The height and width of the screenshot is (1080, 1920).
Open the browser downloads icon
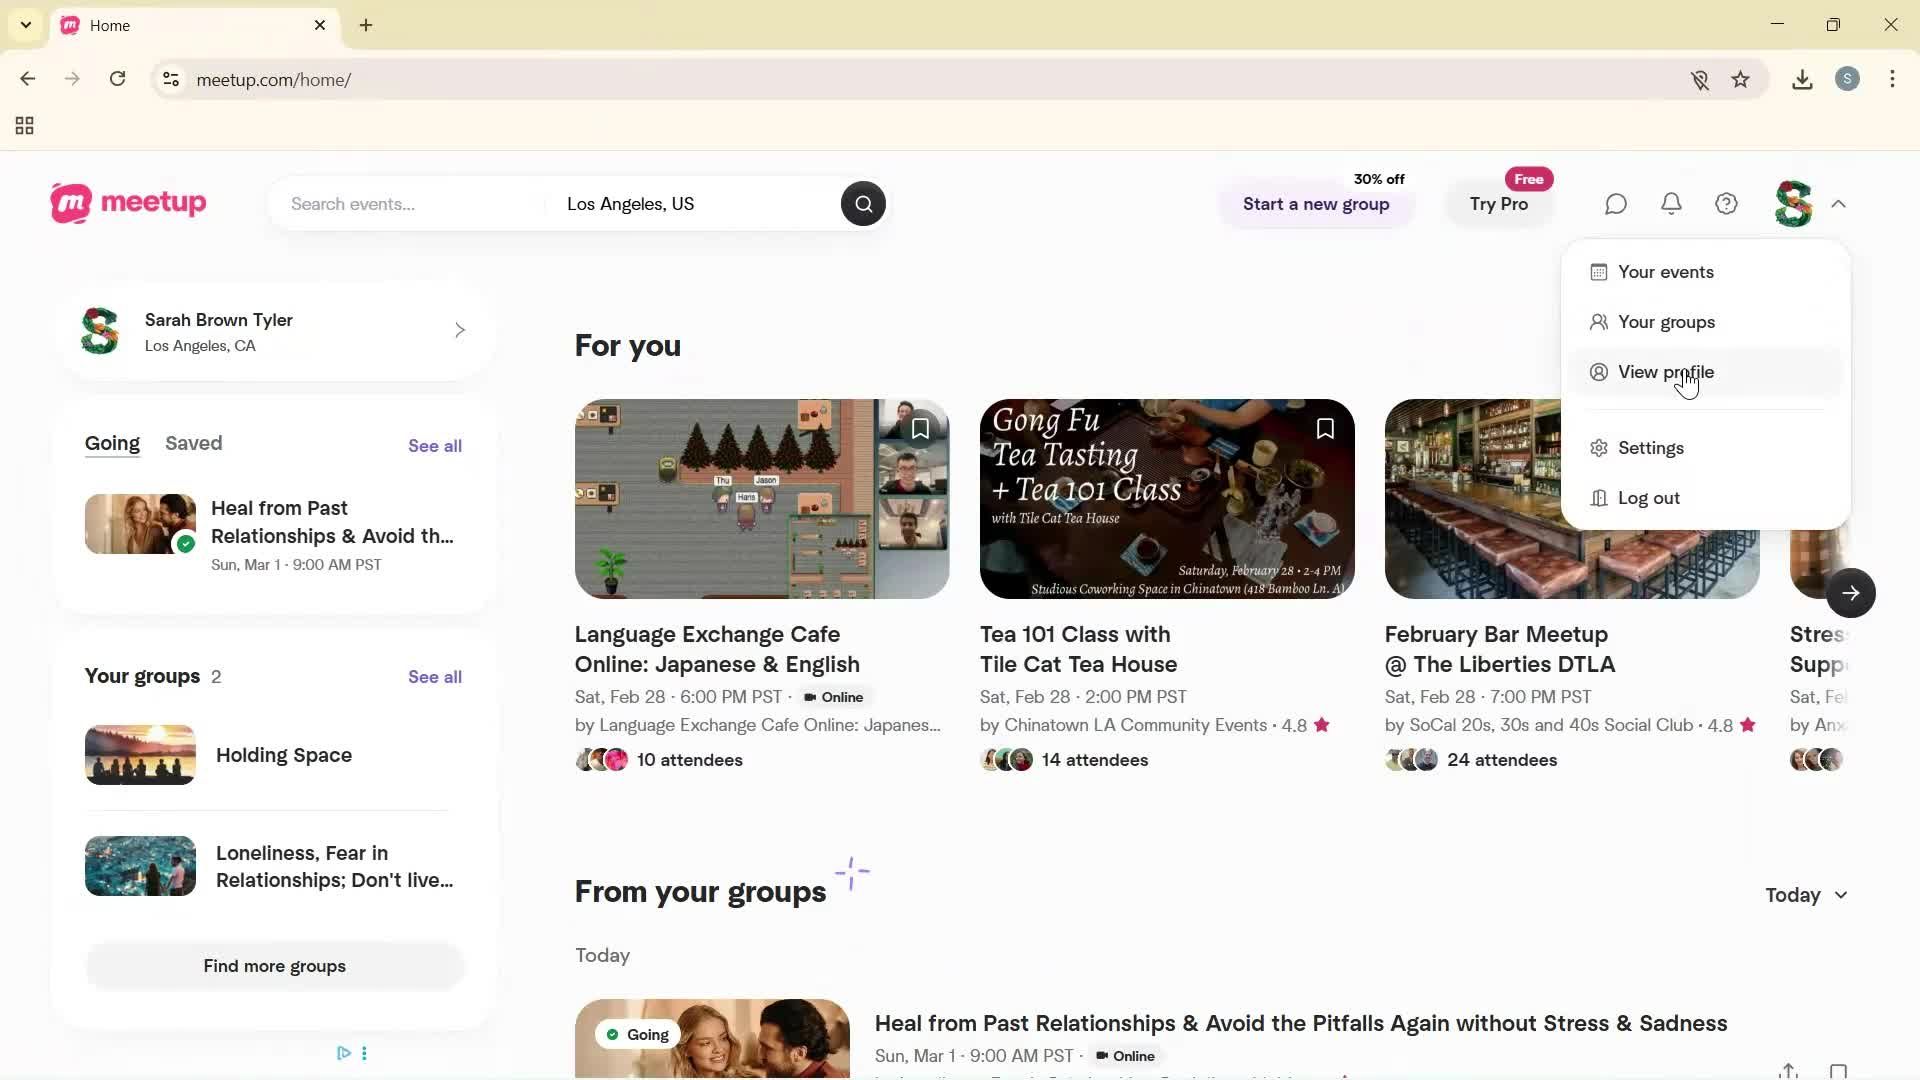pos(1802,79)
